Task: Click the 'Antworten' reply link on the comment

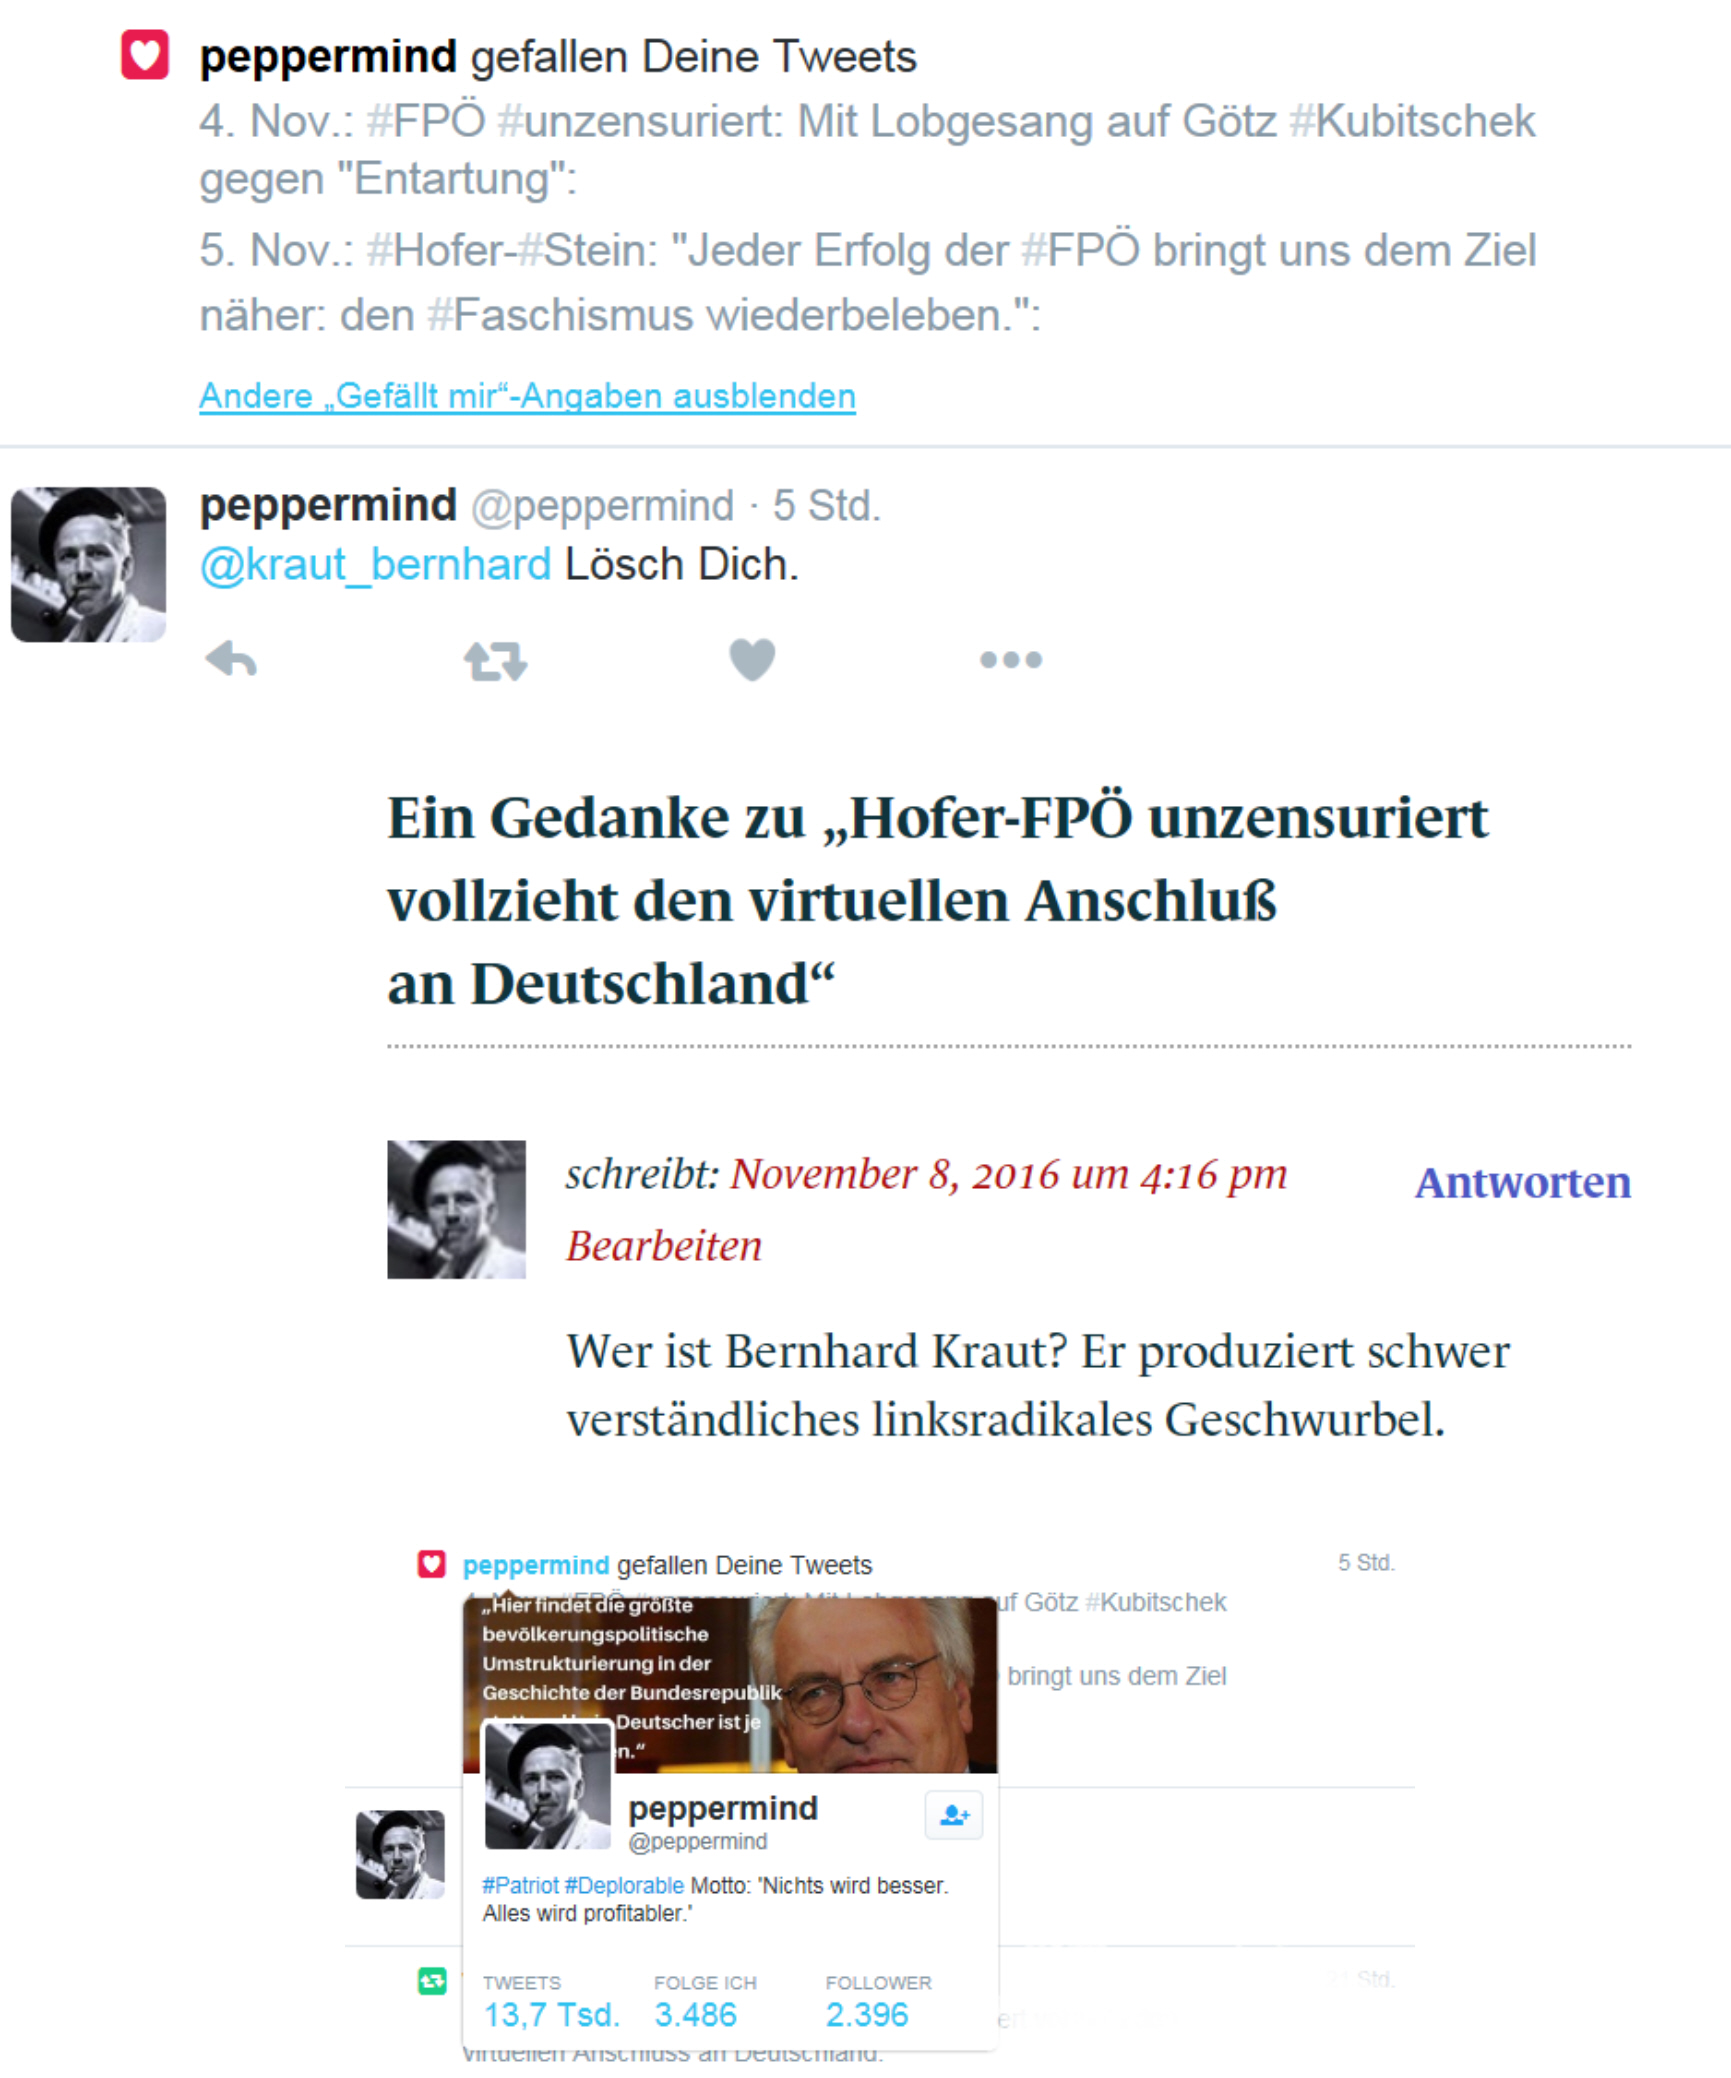Action: point(1522,1182)
